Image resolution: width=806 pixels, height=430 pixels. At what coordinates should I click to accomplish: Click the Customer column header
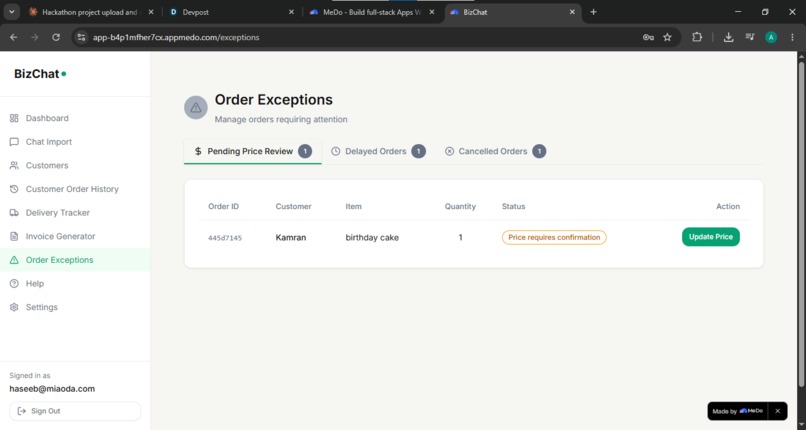294,207
